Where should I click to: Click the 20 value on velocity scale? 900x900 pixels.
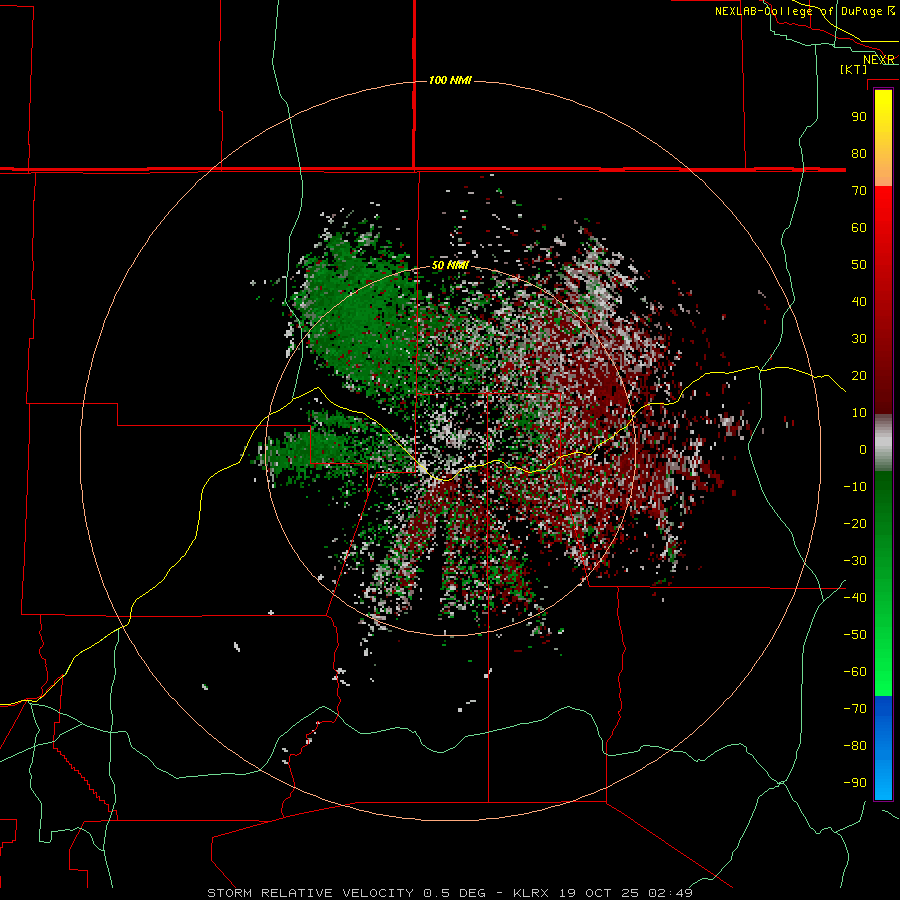(859, 375)
